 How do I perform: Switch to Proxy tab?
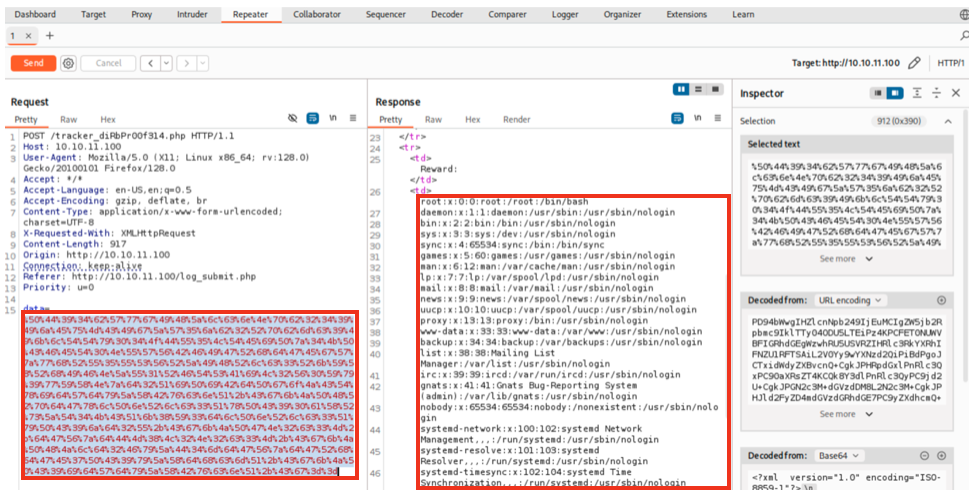tap(142, 14)
